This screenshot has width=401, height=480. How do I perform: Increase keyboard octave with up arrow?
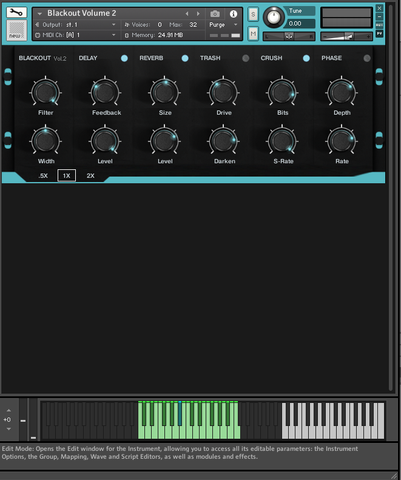[x=9, y=411]
